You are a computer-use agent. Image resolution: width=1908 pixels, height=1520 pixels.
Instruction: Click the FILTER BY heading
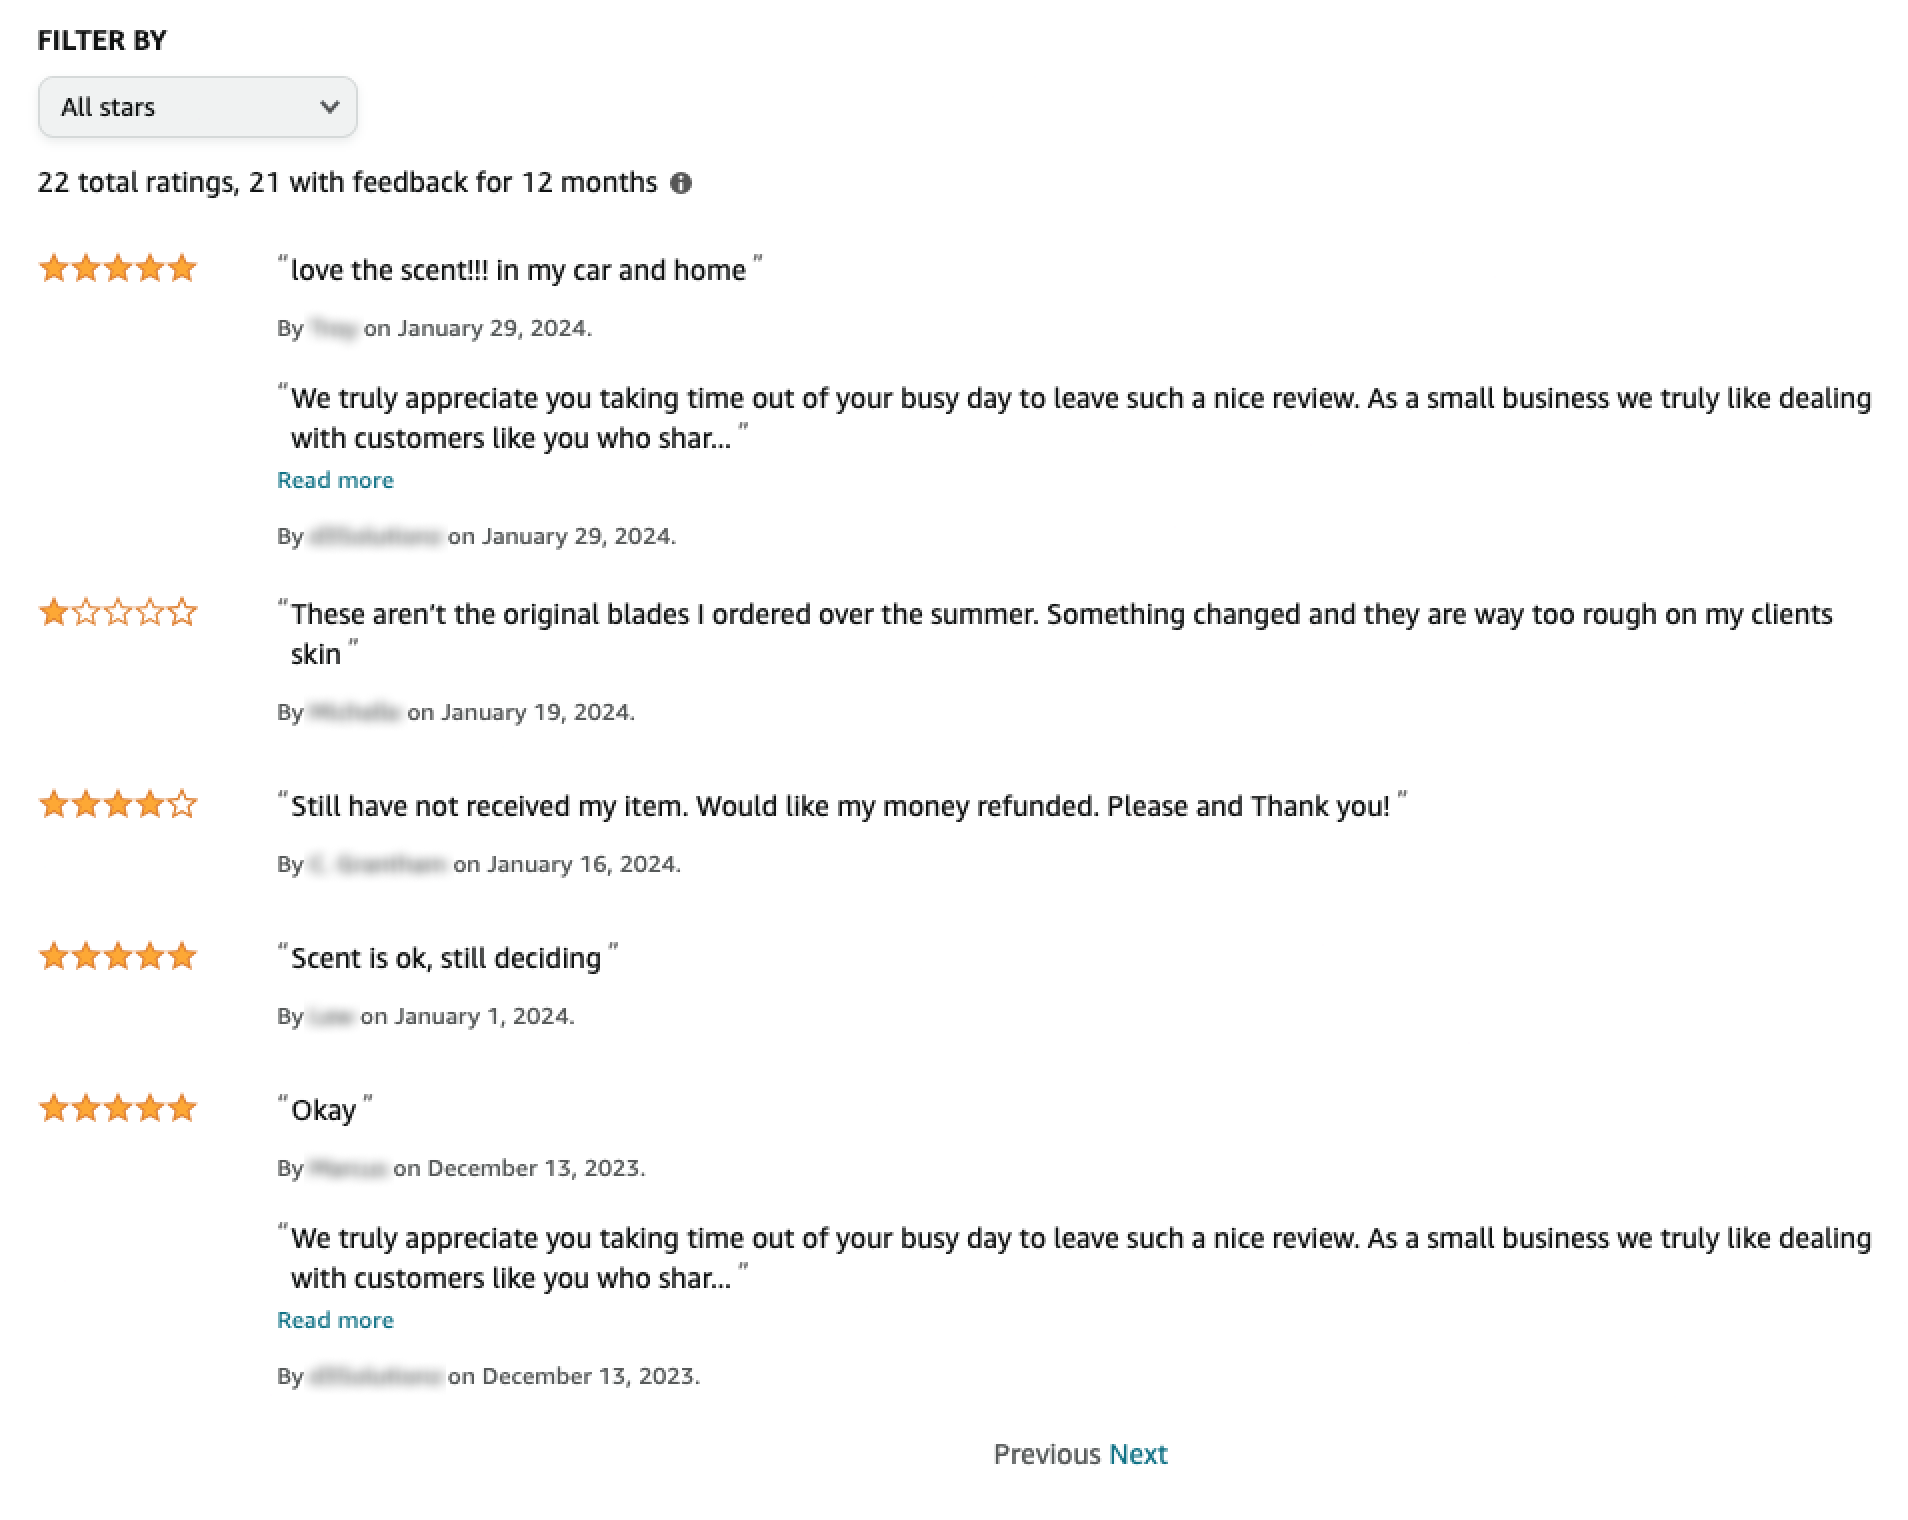[x=102, y=41]
